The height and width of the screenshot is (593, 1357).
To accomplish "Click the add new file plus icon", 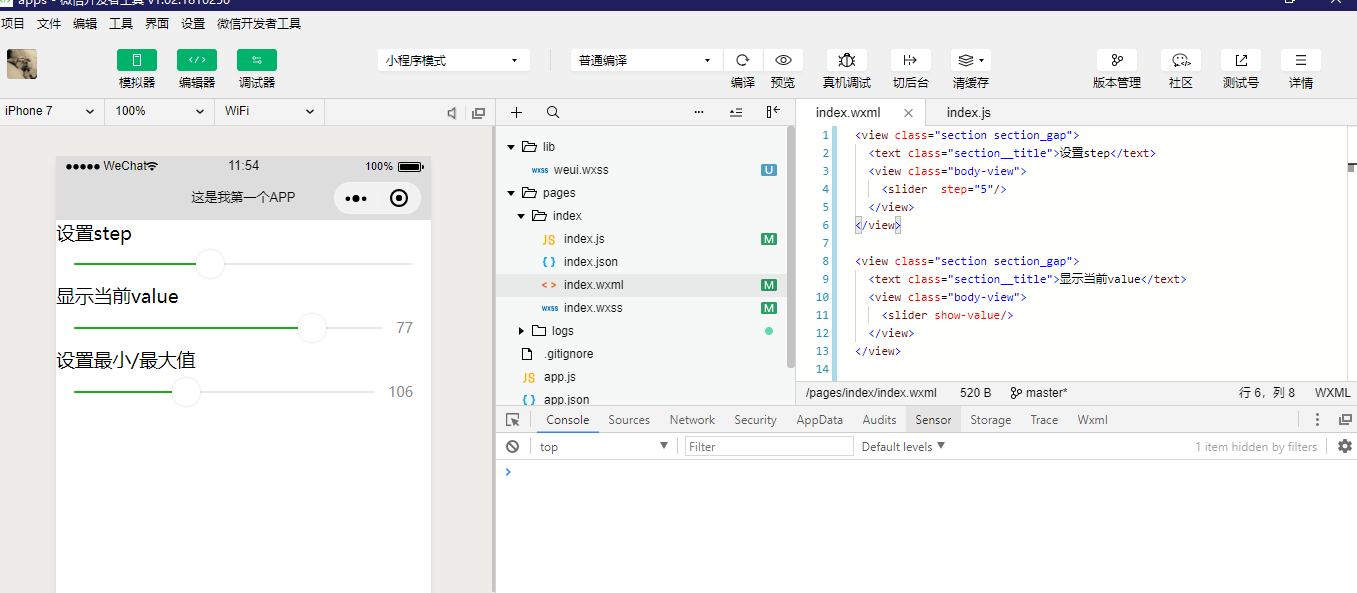I will (516, 113).
